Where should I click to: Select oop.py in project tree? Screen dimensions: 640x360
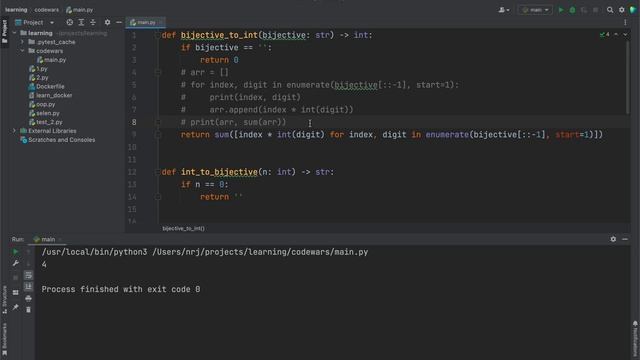tap(42, 104)
